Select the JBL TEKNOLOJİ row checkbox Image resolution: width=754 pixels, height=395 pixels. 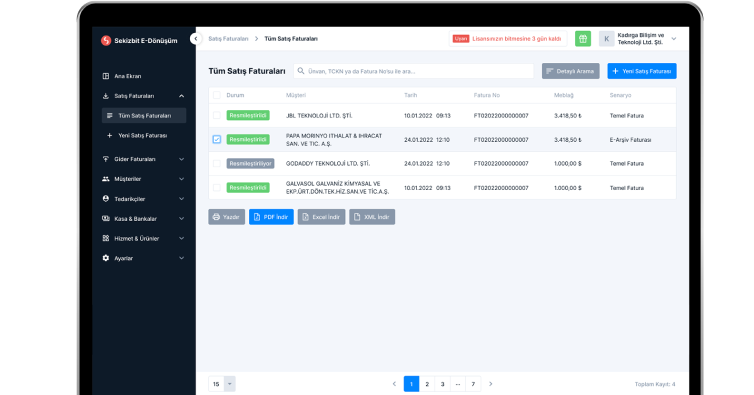[x=217, y=115]
